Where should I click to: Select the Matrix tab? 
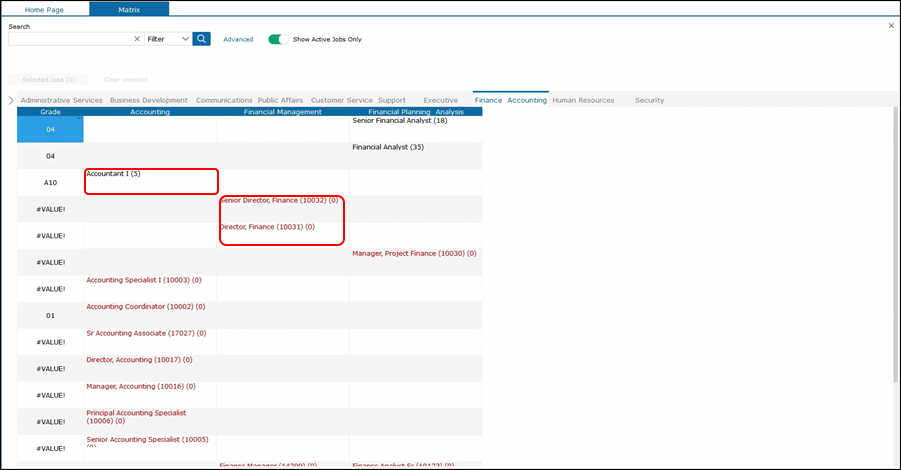pyautogui.click(x=128, y=9)
